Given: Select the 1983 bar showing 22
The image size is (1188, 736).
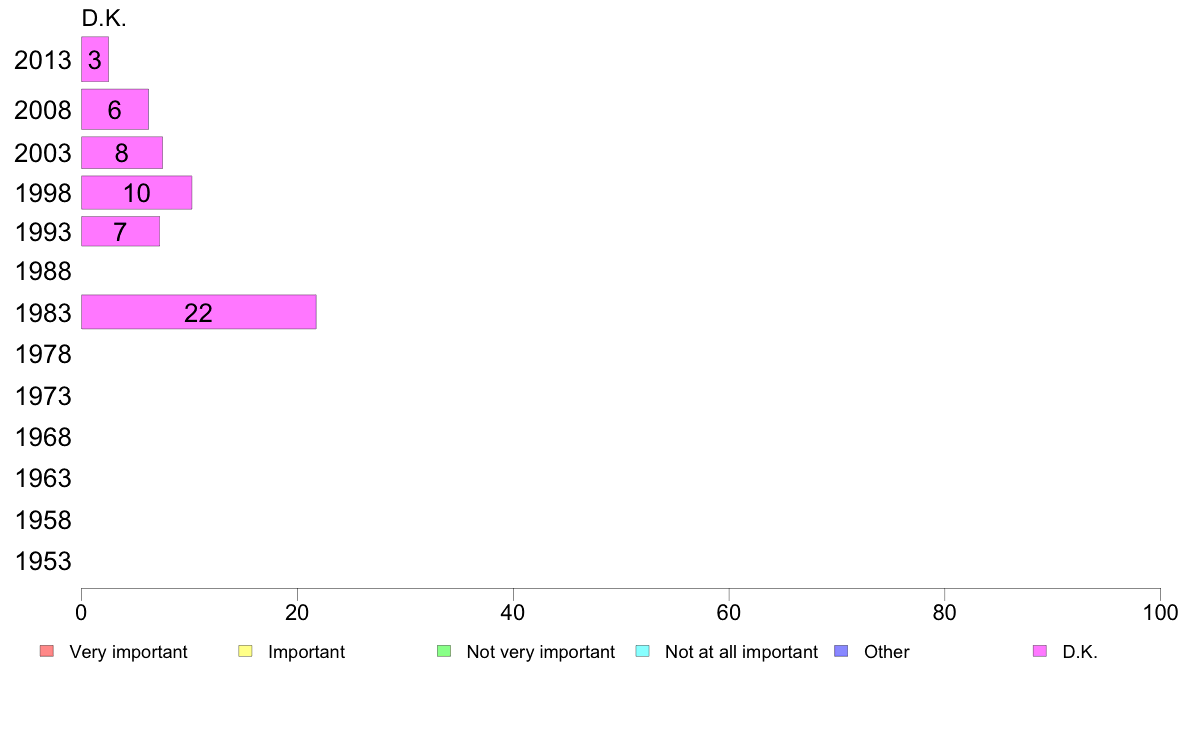Looking at the screenshot, I should 199,312.
